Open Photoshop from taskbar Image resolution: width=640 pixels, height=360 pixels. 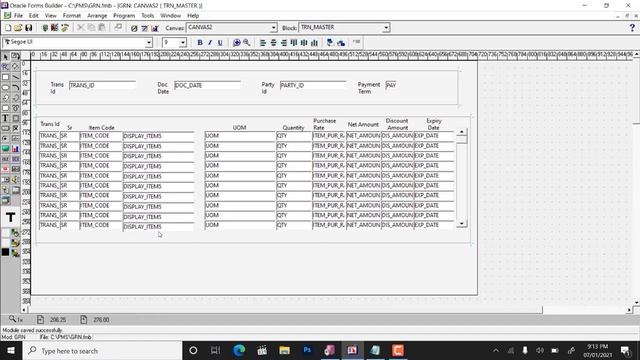(x=307, y=351)
